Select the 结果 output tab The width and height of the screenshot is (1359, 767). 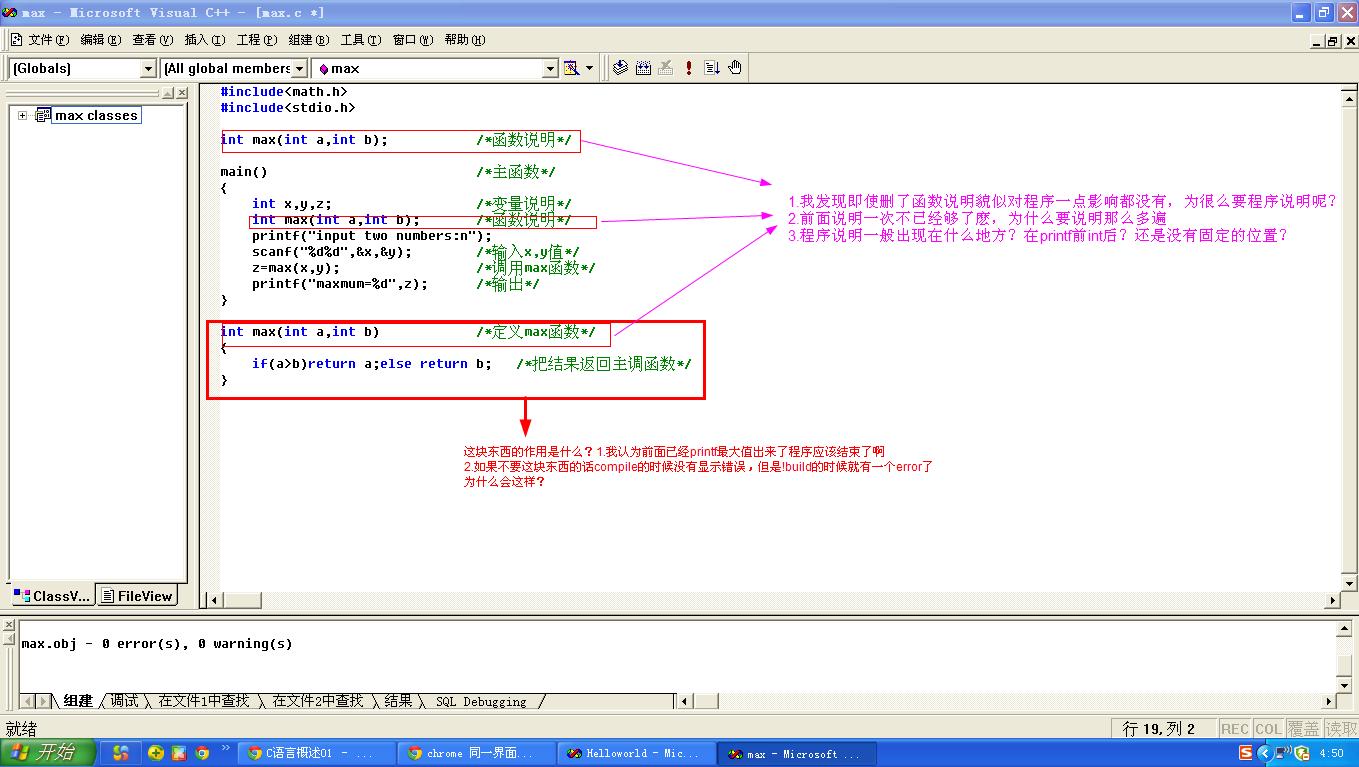point(398,701)
